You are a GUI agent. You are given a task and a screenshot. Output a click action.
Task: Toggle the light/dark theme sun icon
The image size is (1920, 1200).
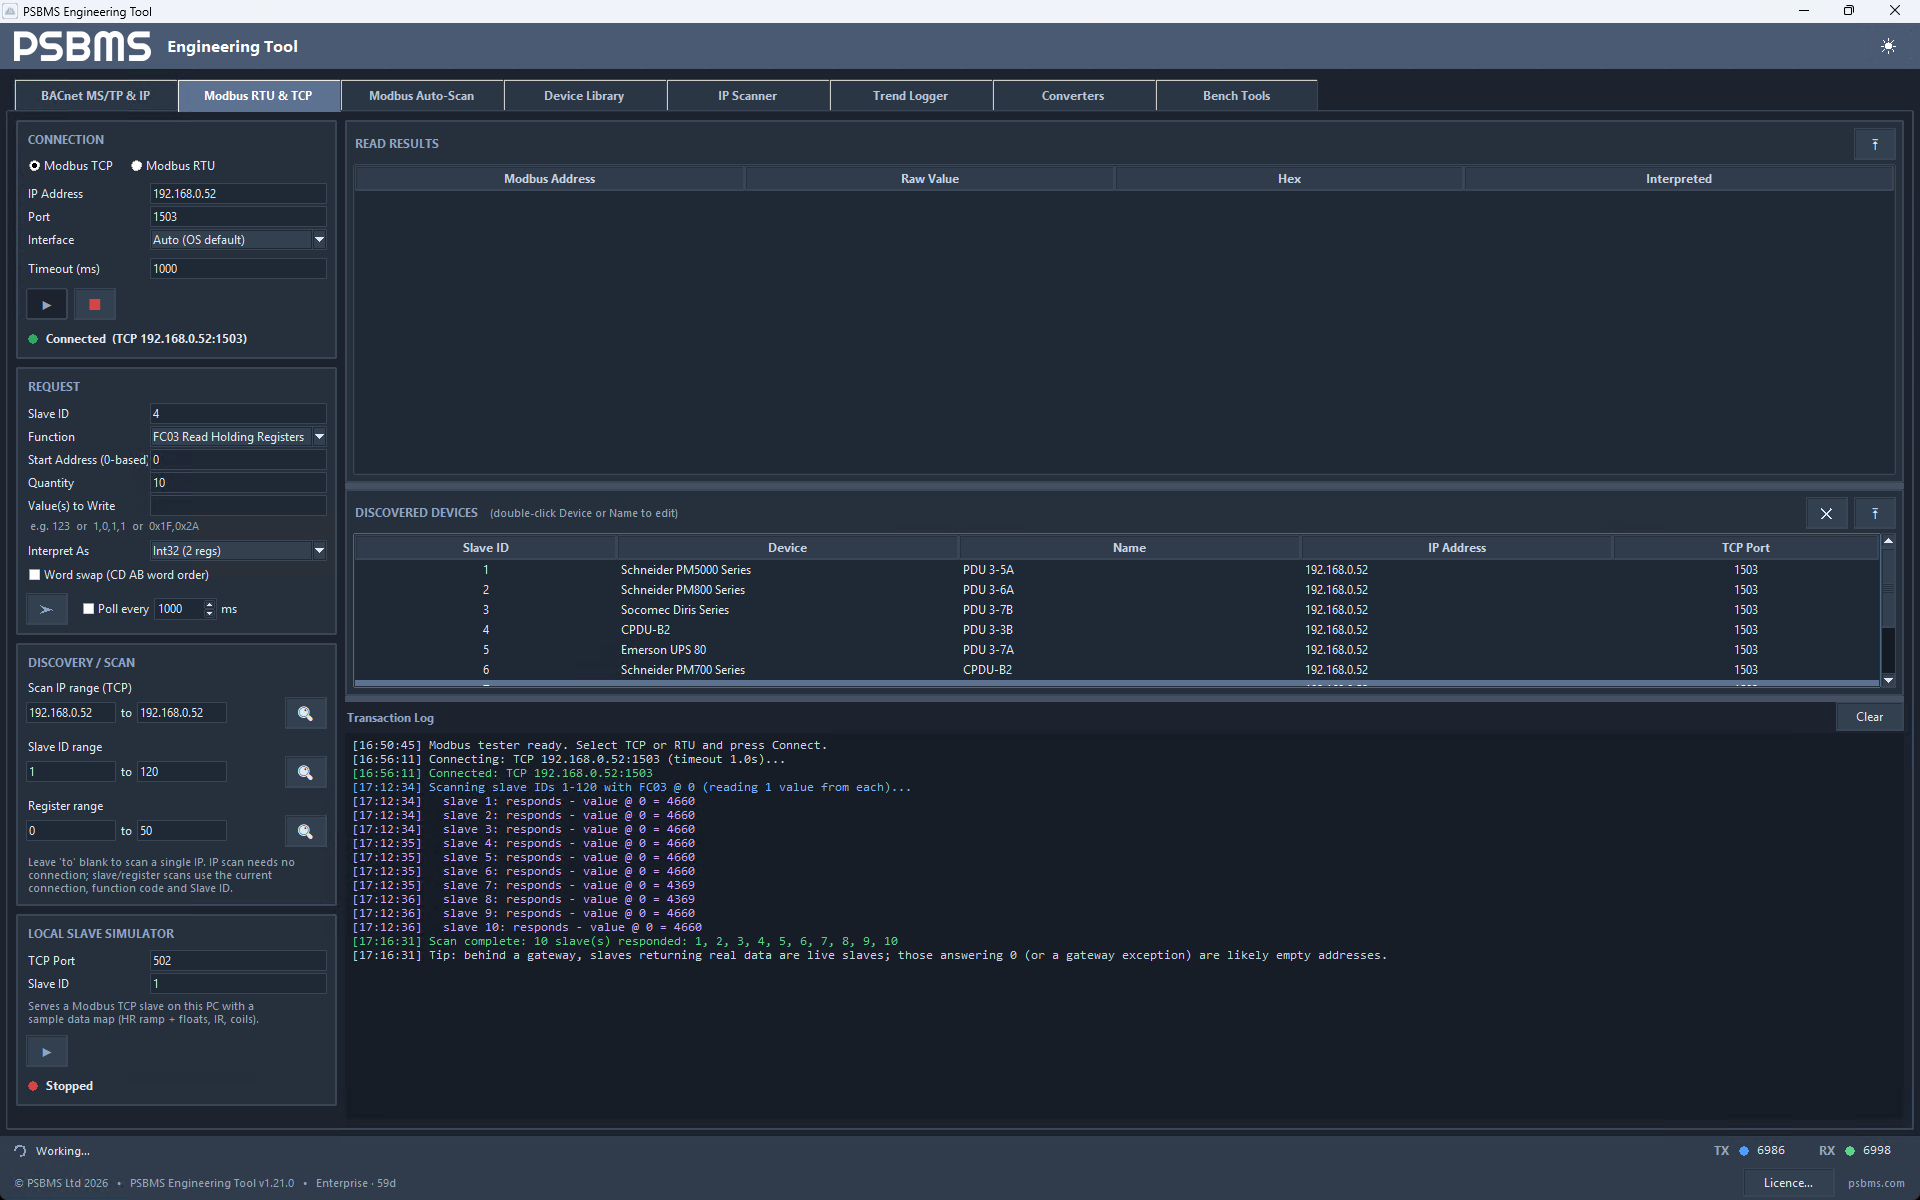[x=1887, y=46]
